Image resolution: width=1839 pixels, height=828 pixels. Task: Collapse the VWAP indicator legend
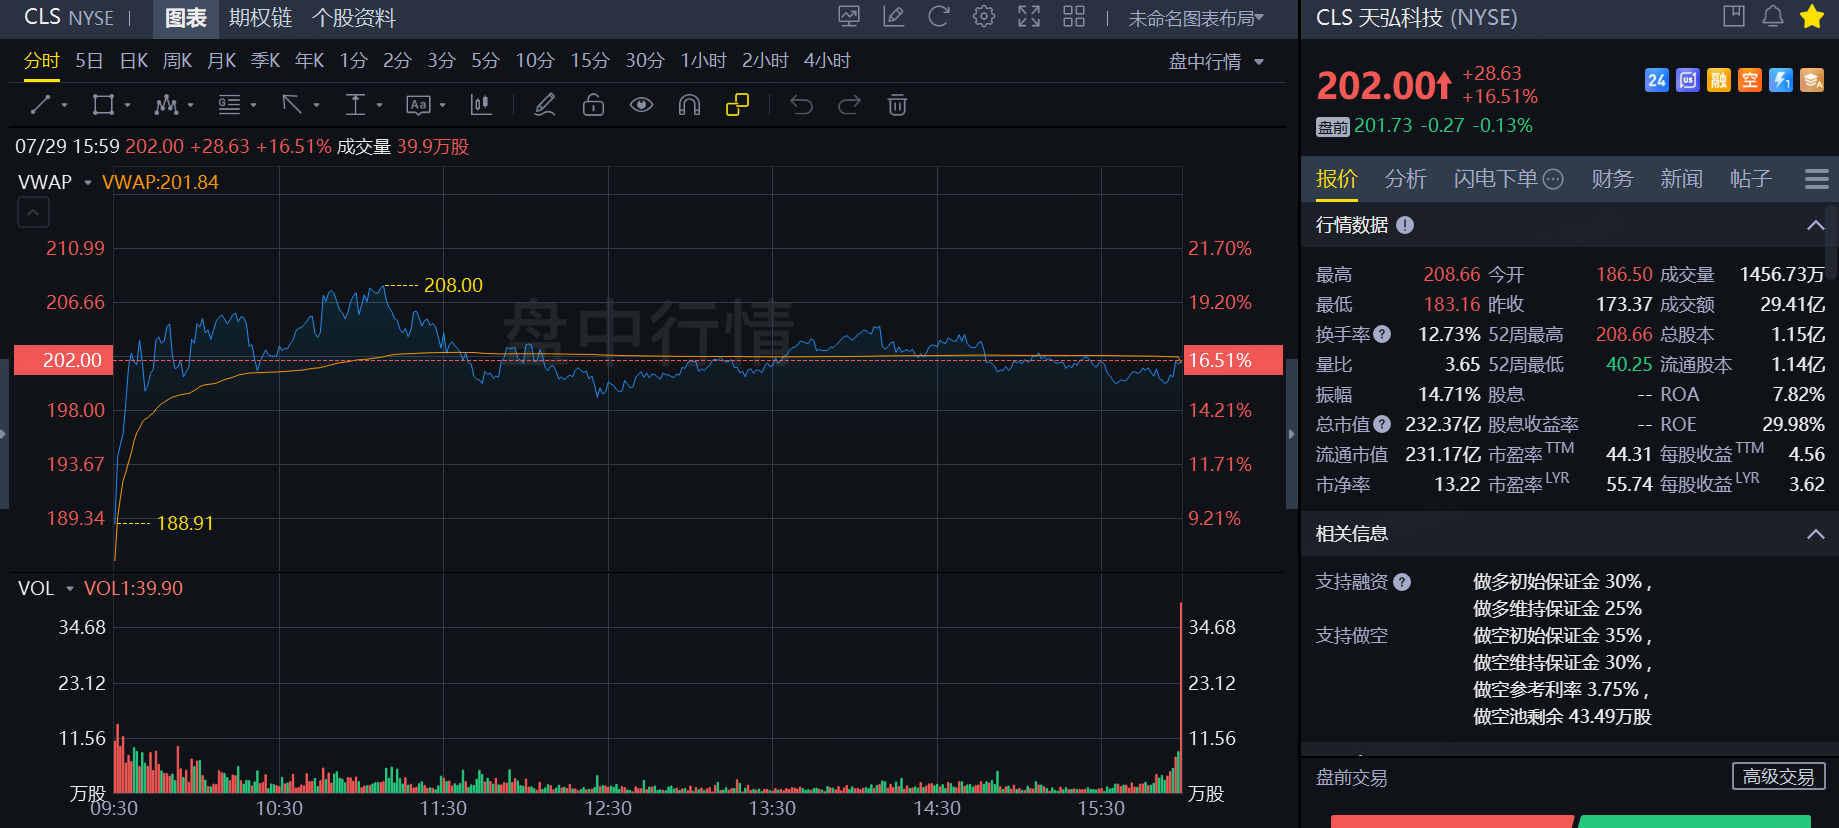[33, 213]
